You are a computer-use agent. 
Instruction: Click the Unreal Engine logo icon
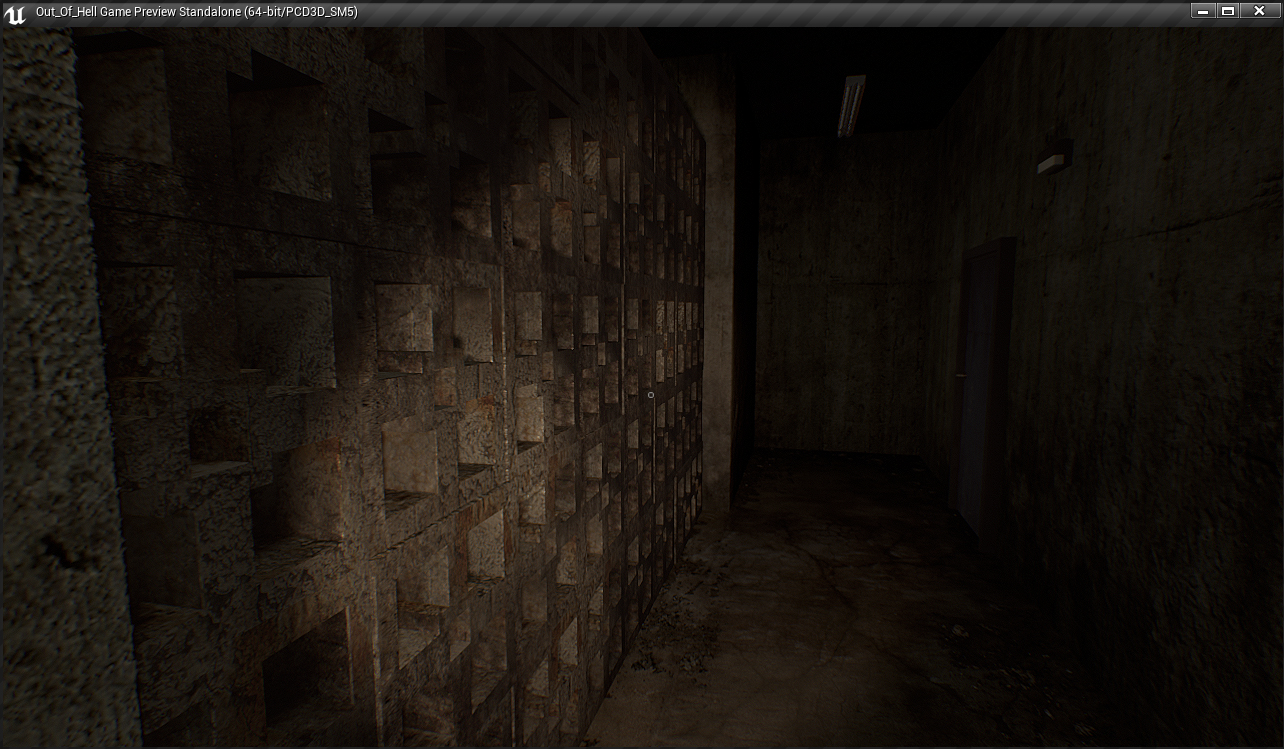coord(15,14)
